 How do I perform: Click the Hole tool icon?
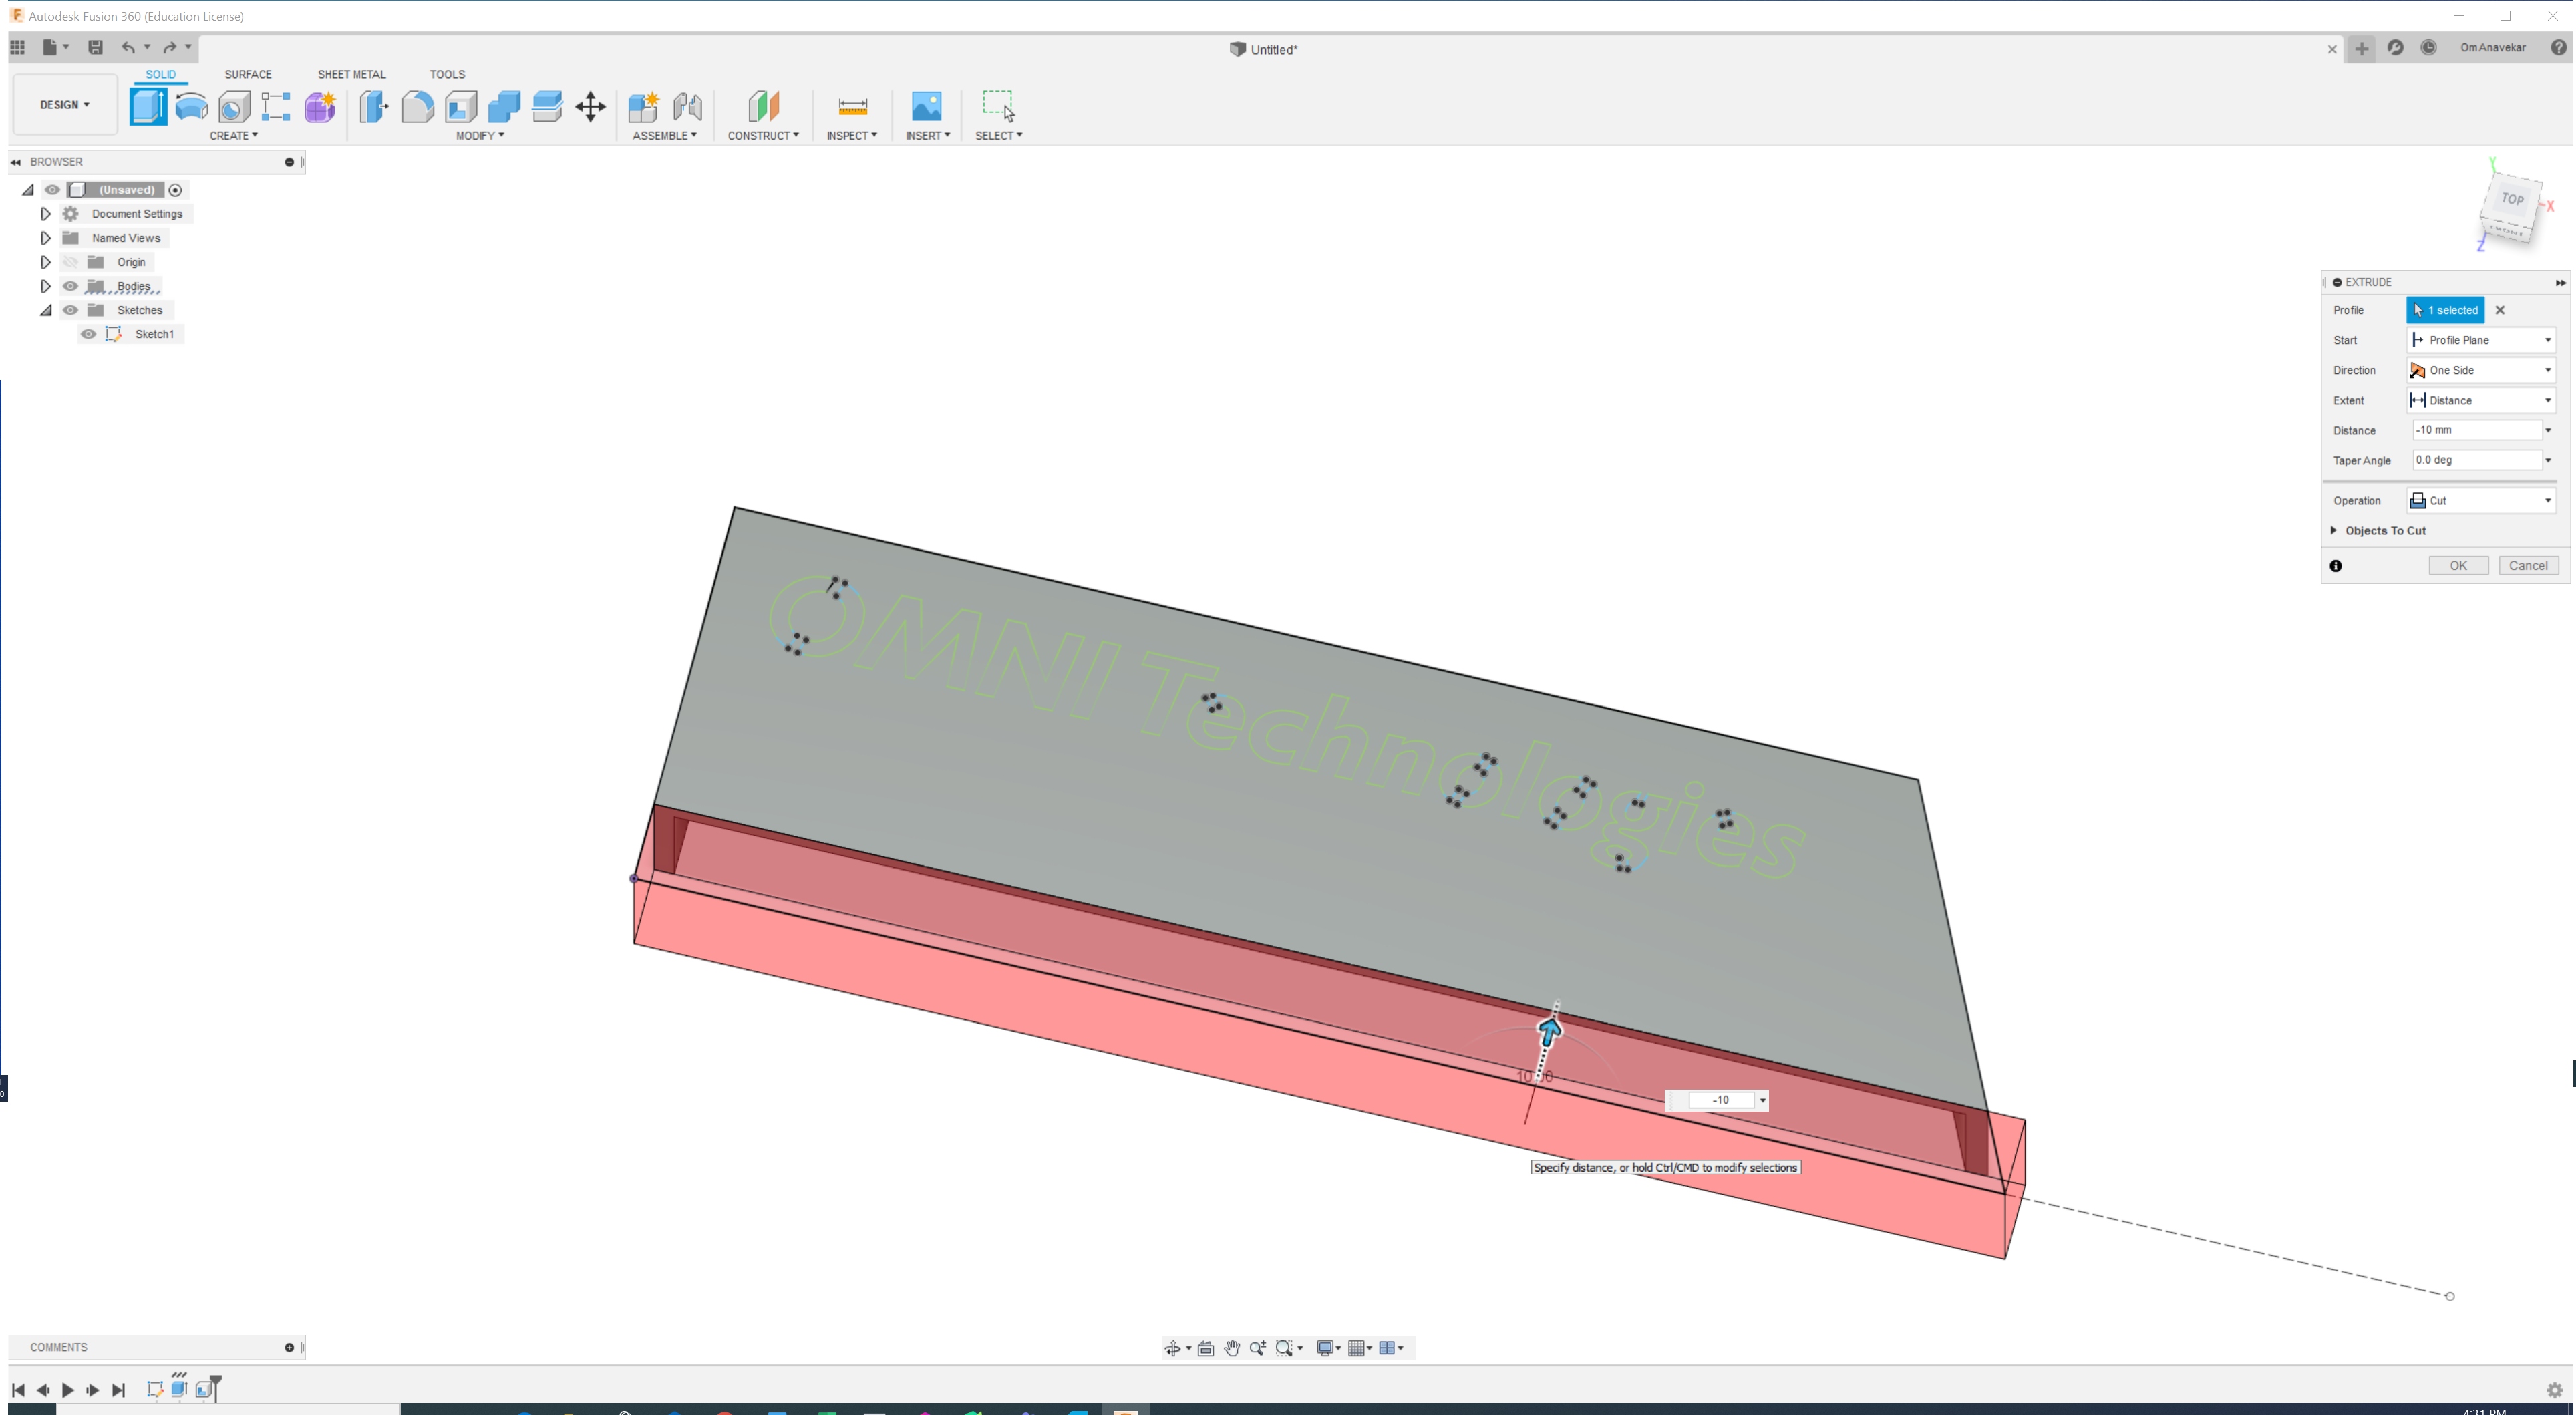[x=234, y=106]
